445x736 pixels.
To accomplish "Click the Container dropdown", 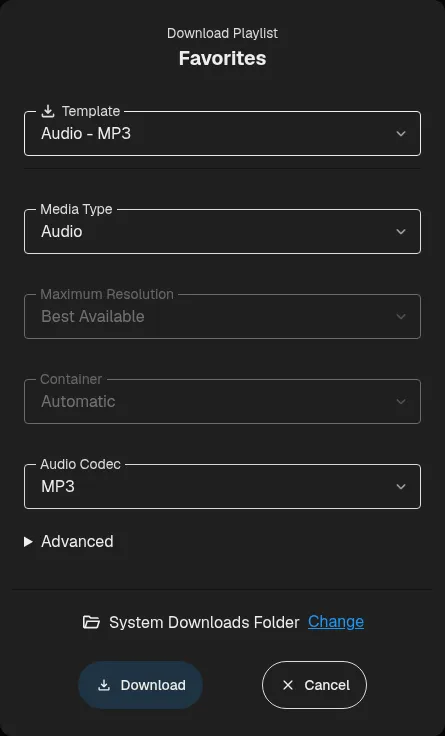I will pyautogui.click(x=222, y=401).
